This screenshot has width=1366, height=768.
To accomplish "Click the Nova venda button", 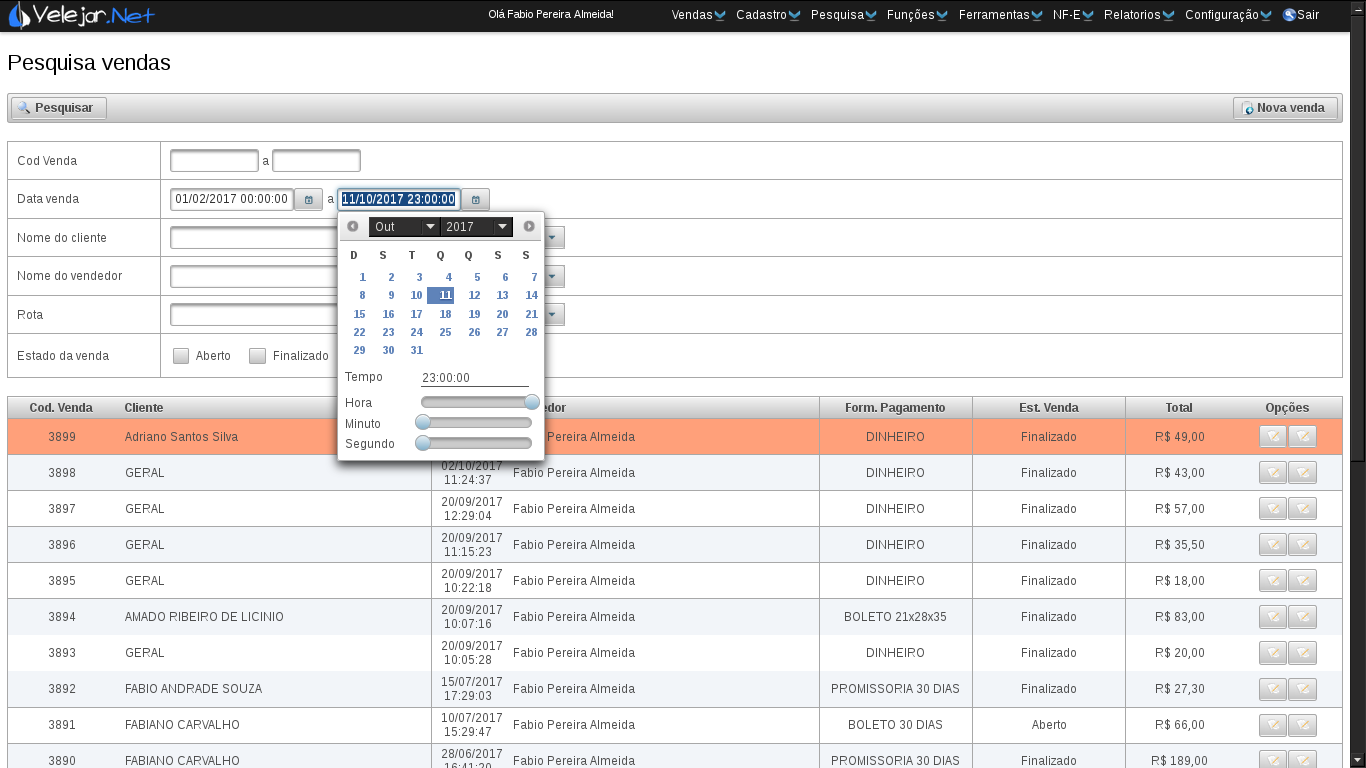I will [x=1286, y=108].
